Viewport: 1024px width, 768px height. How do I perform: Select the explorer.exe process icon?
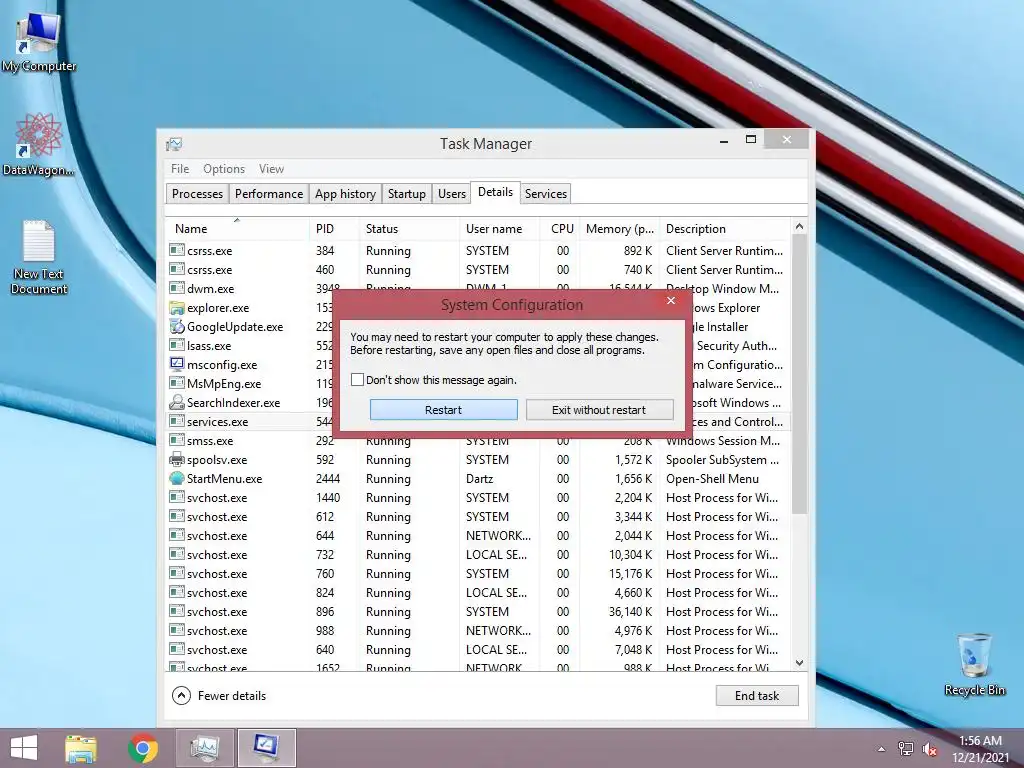[176, 308]
